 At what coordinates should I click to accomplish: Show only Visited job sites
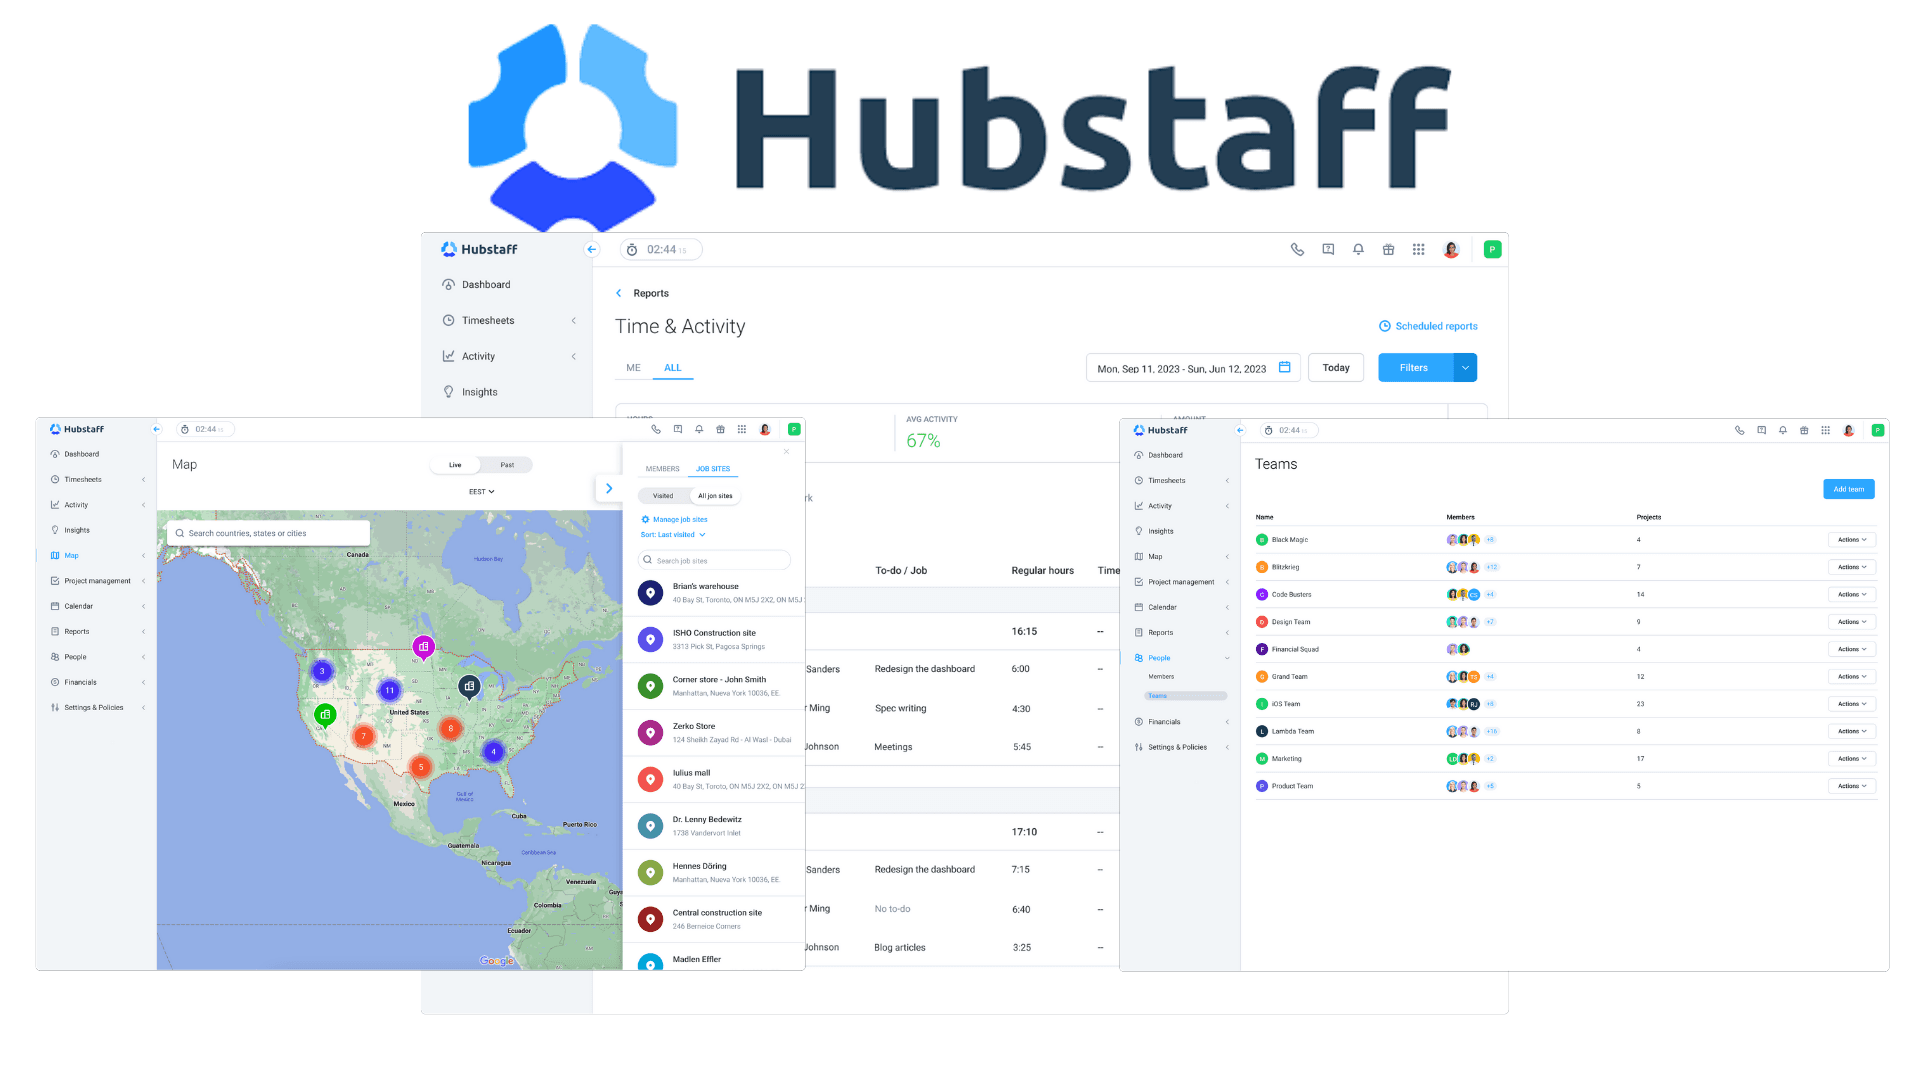coord(663,496)
